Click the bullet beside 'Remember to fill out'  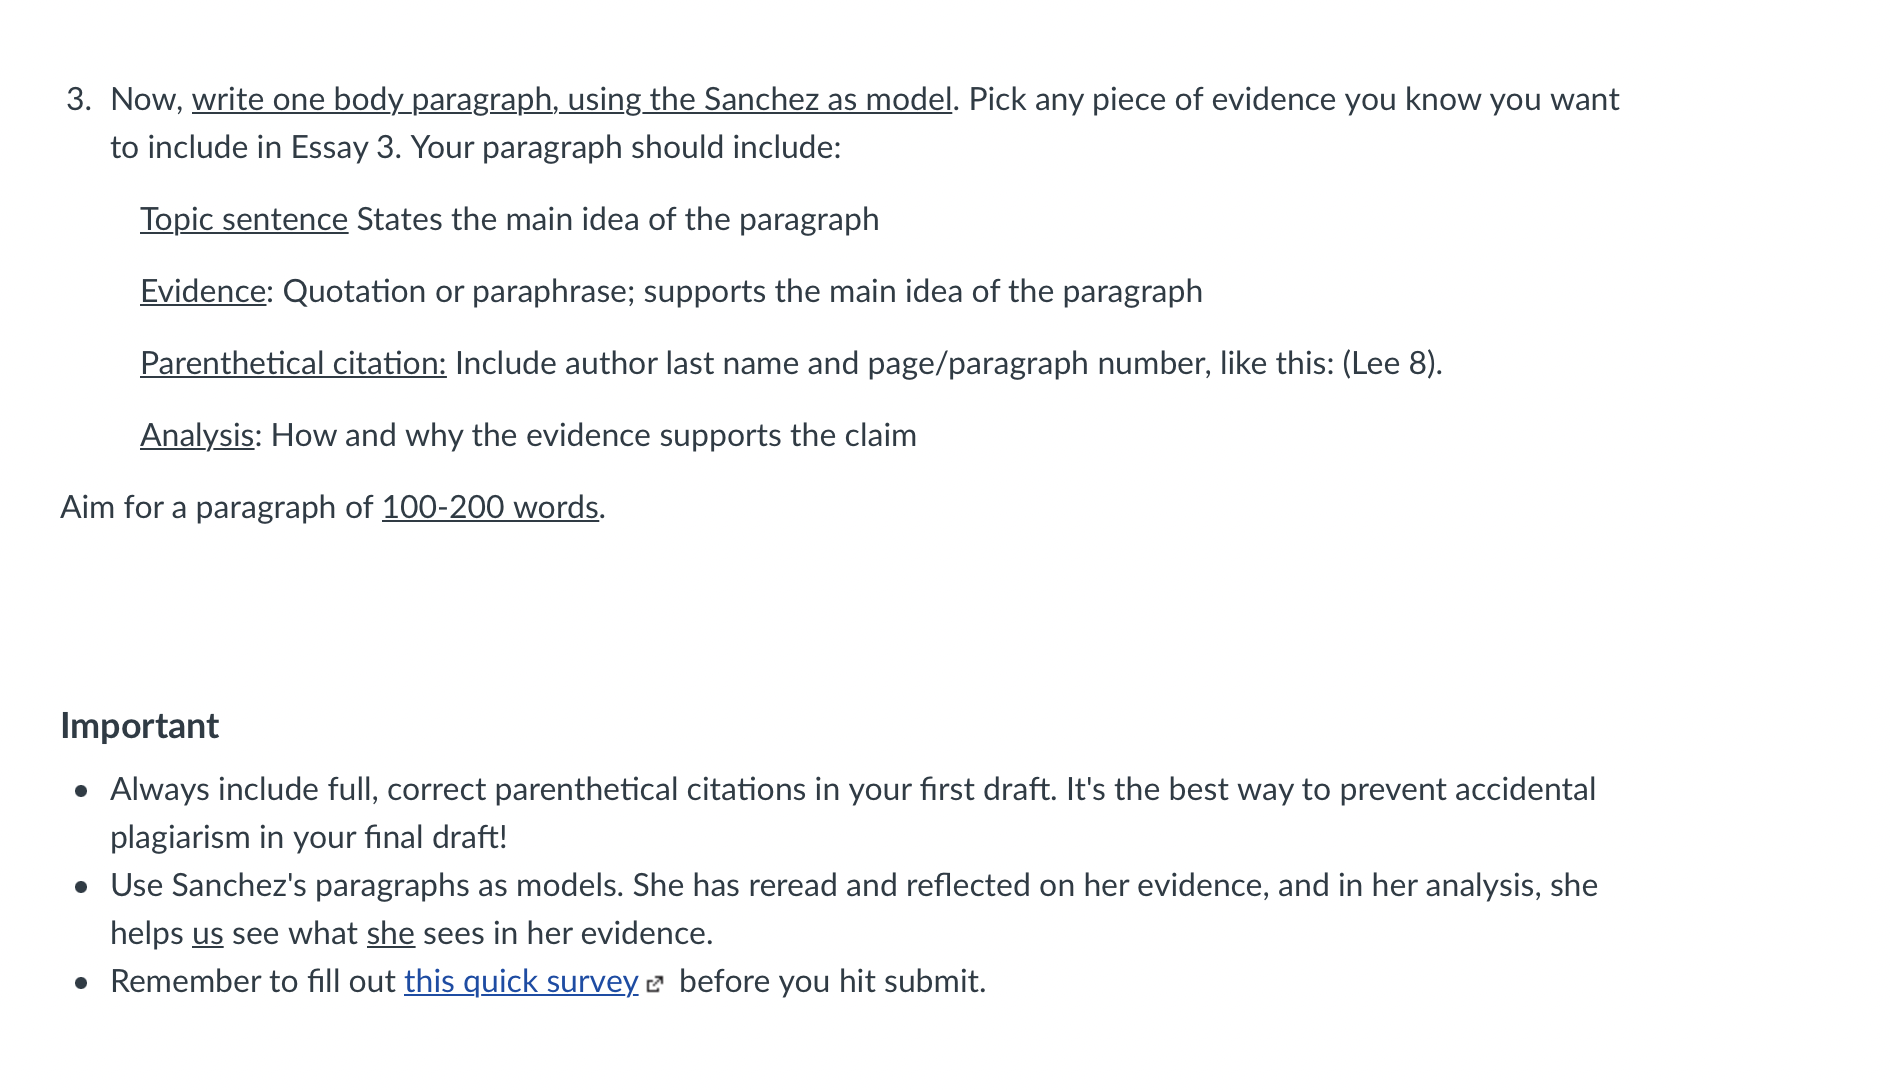tap(82, 984)
